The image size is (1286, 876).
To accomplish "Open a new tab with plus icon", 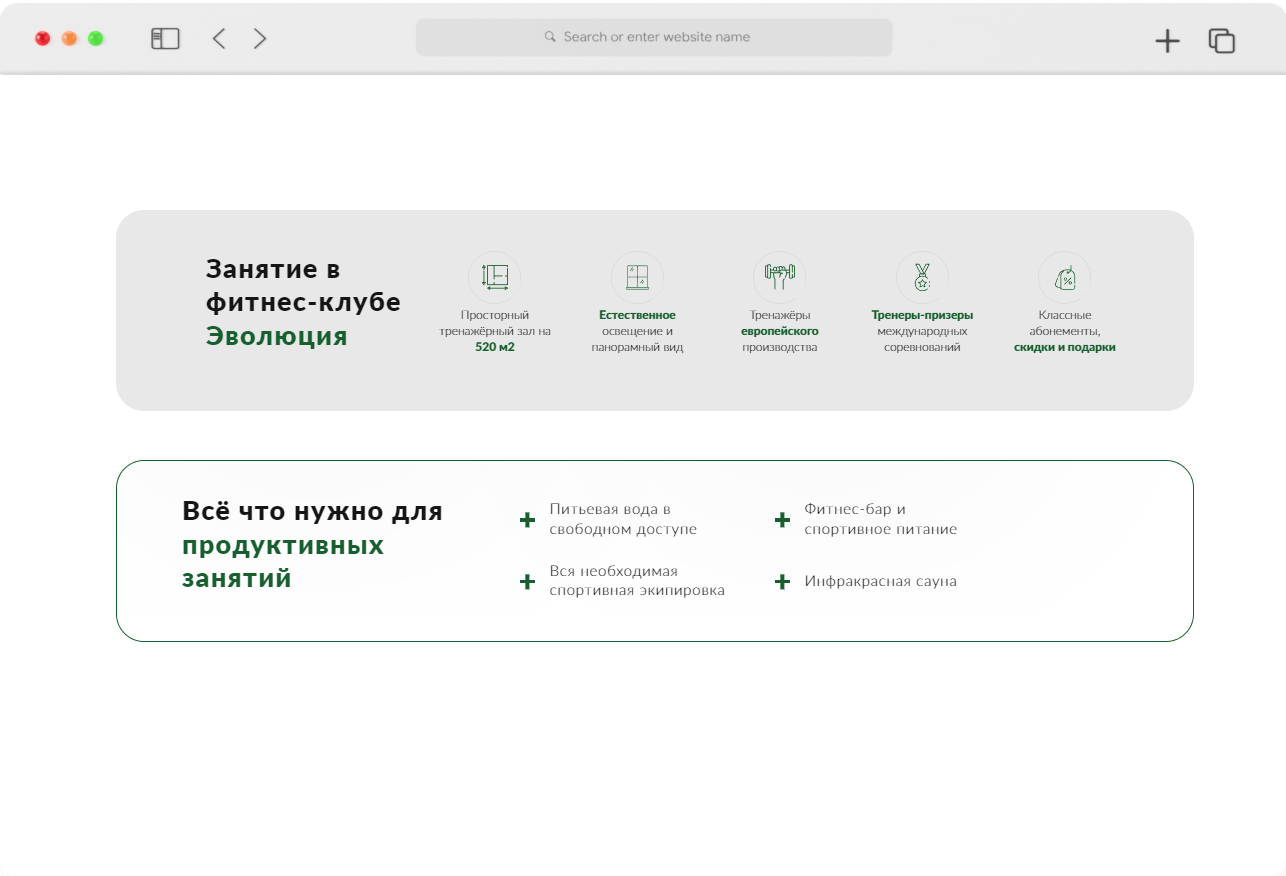I will (x=1167, y=41).
